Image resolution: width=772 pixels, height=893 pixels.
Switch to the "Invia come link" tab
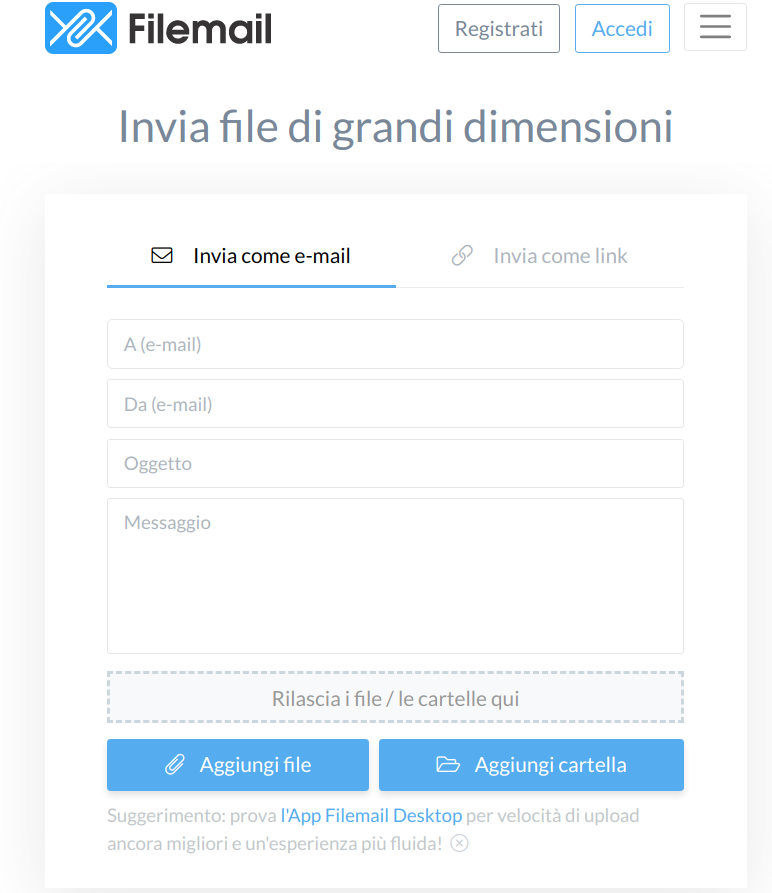pos(560,256)
